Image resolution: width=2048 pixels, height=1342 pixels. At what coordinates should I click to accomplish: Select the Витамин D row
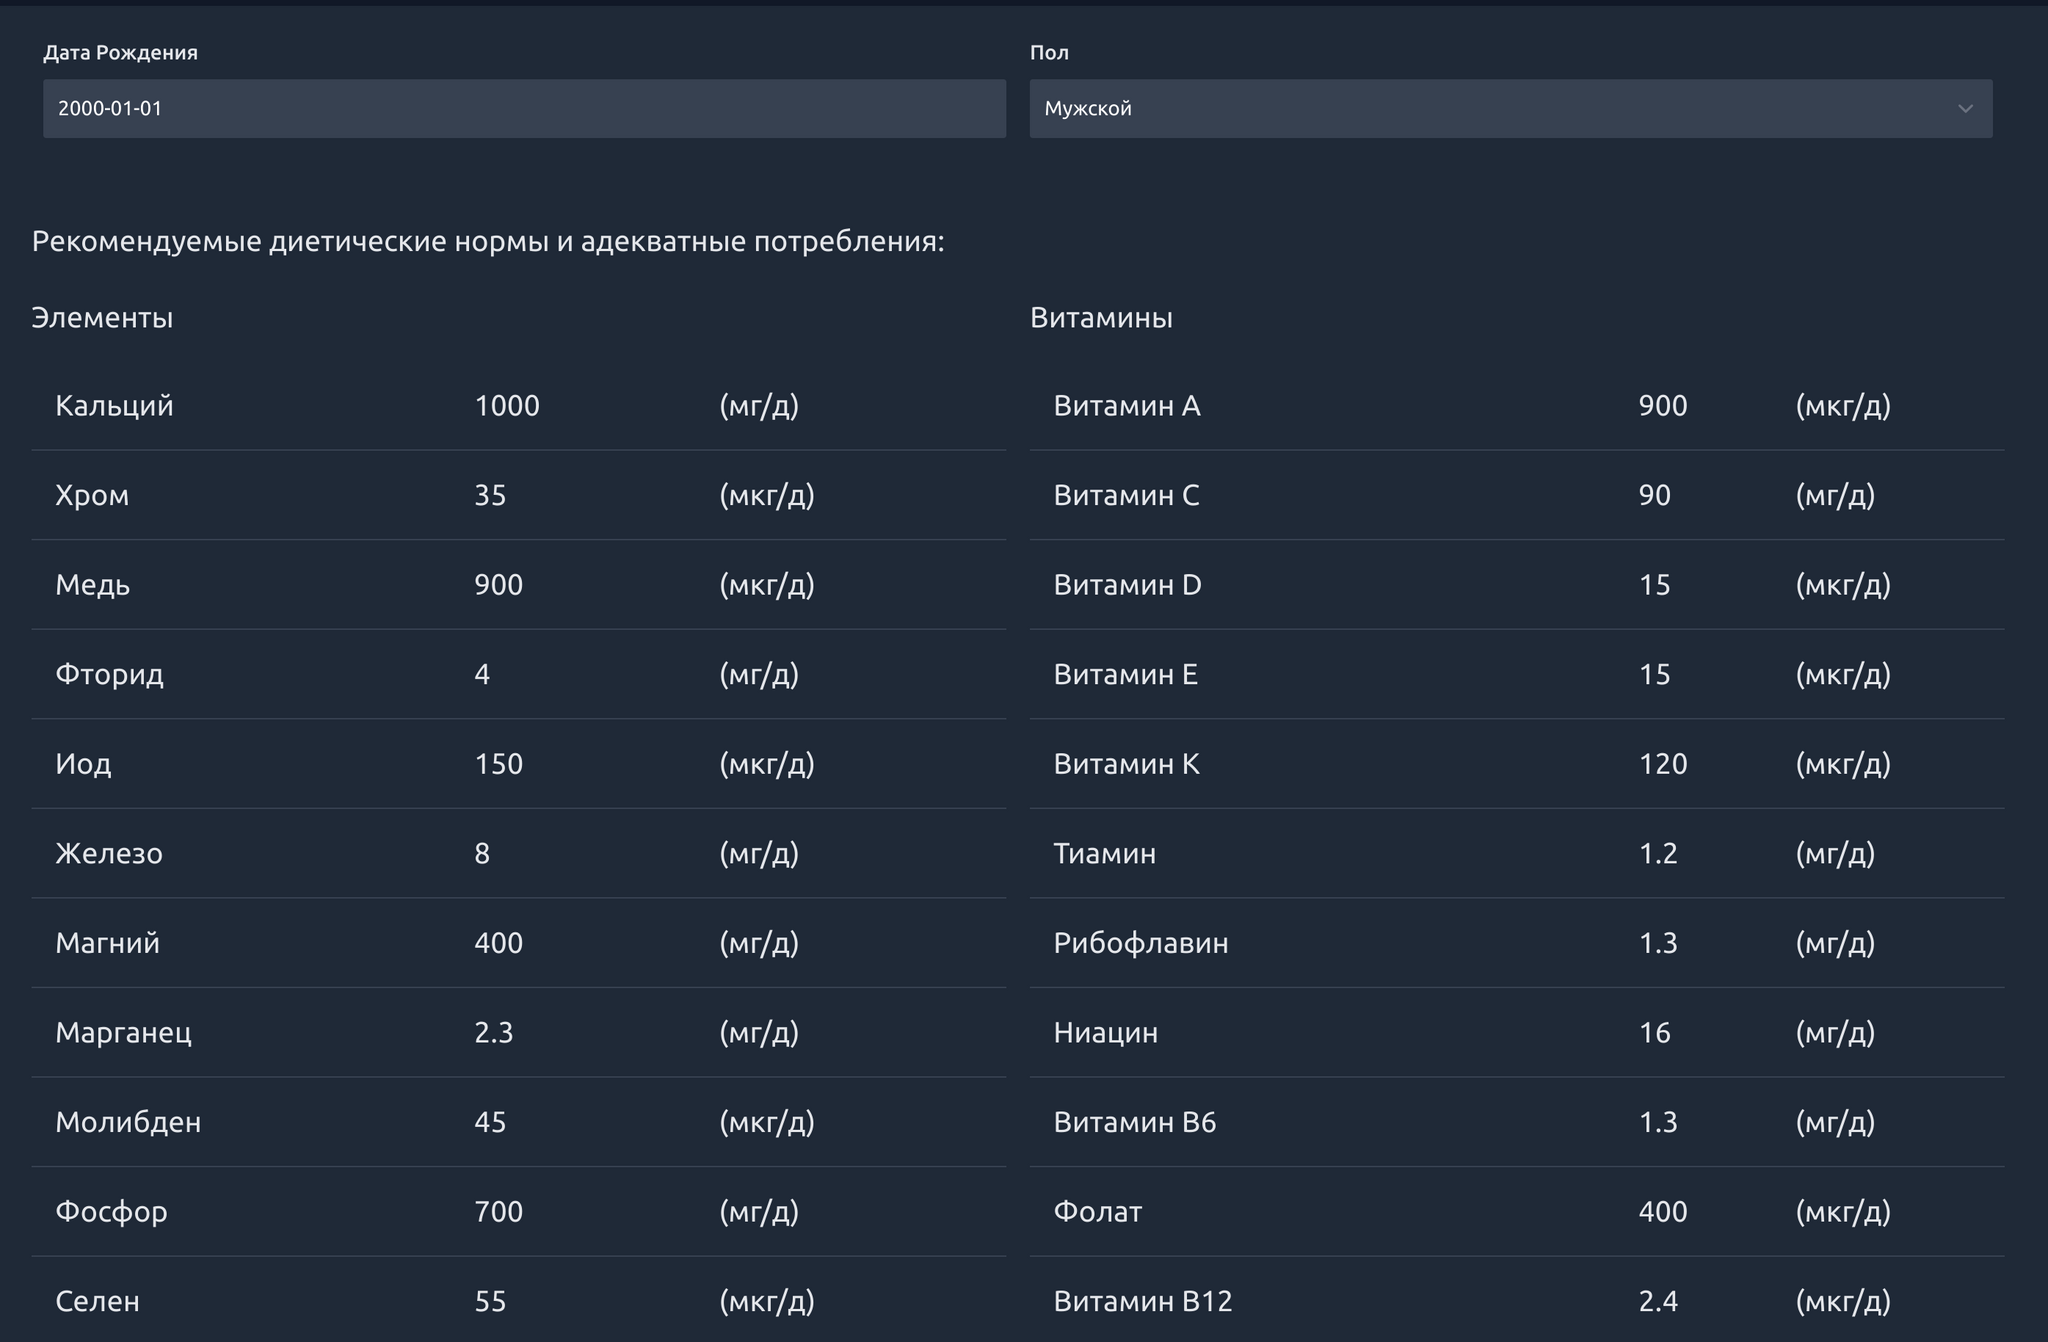coord(1127,585)
